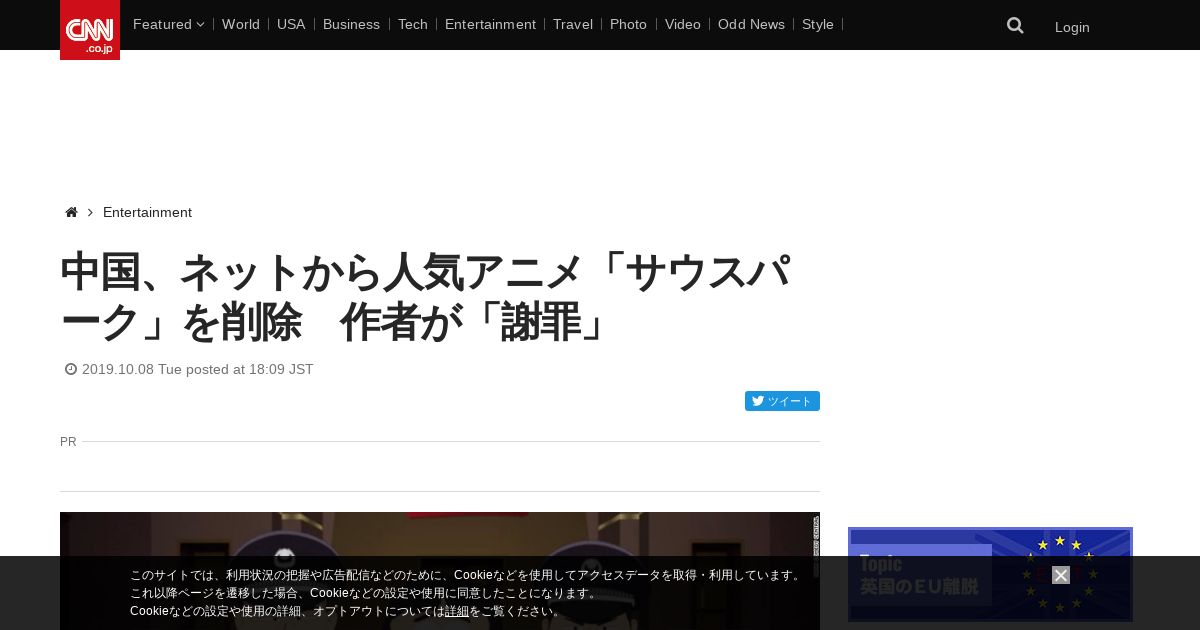
Task: Go to the Photo section
Action: click(x=628, y=24)
